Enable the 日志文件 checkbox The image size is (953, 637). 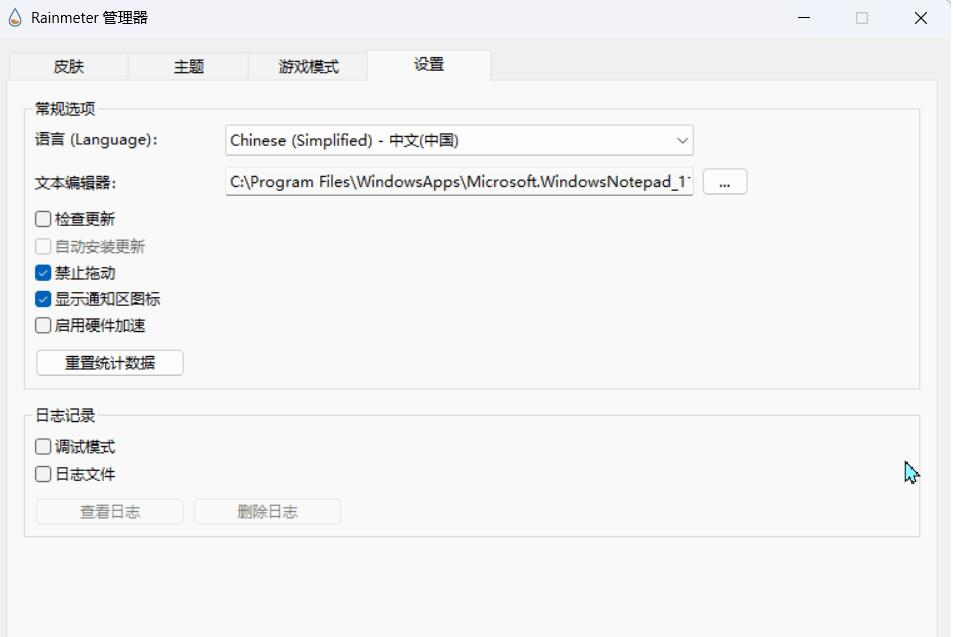[x=43, y=474]
